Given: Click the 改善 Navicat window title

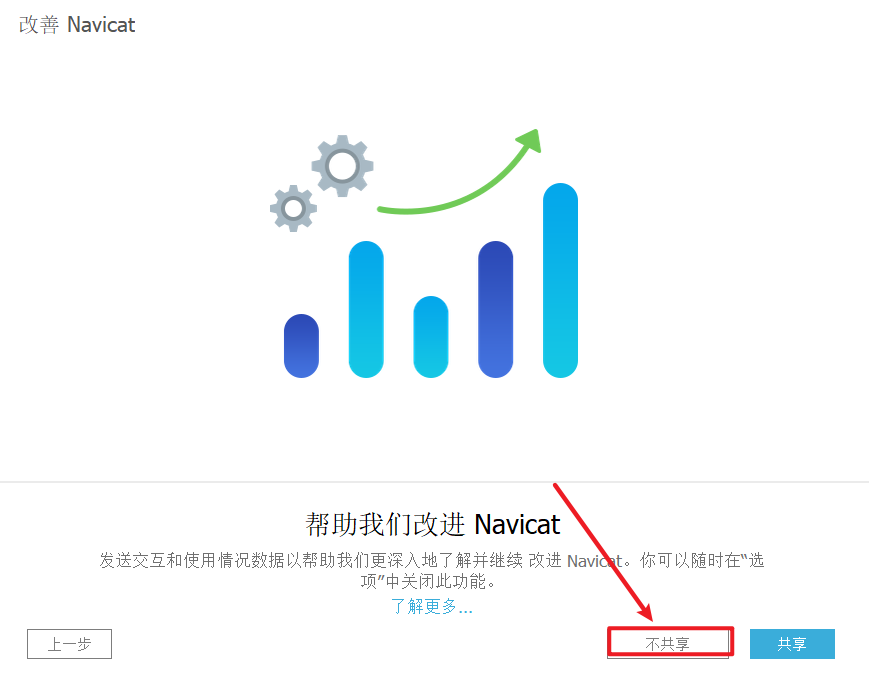Looking at the screenshot, I should point(77,25).
